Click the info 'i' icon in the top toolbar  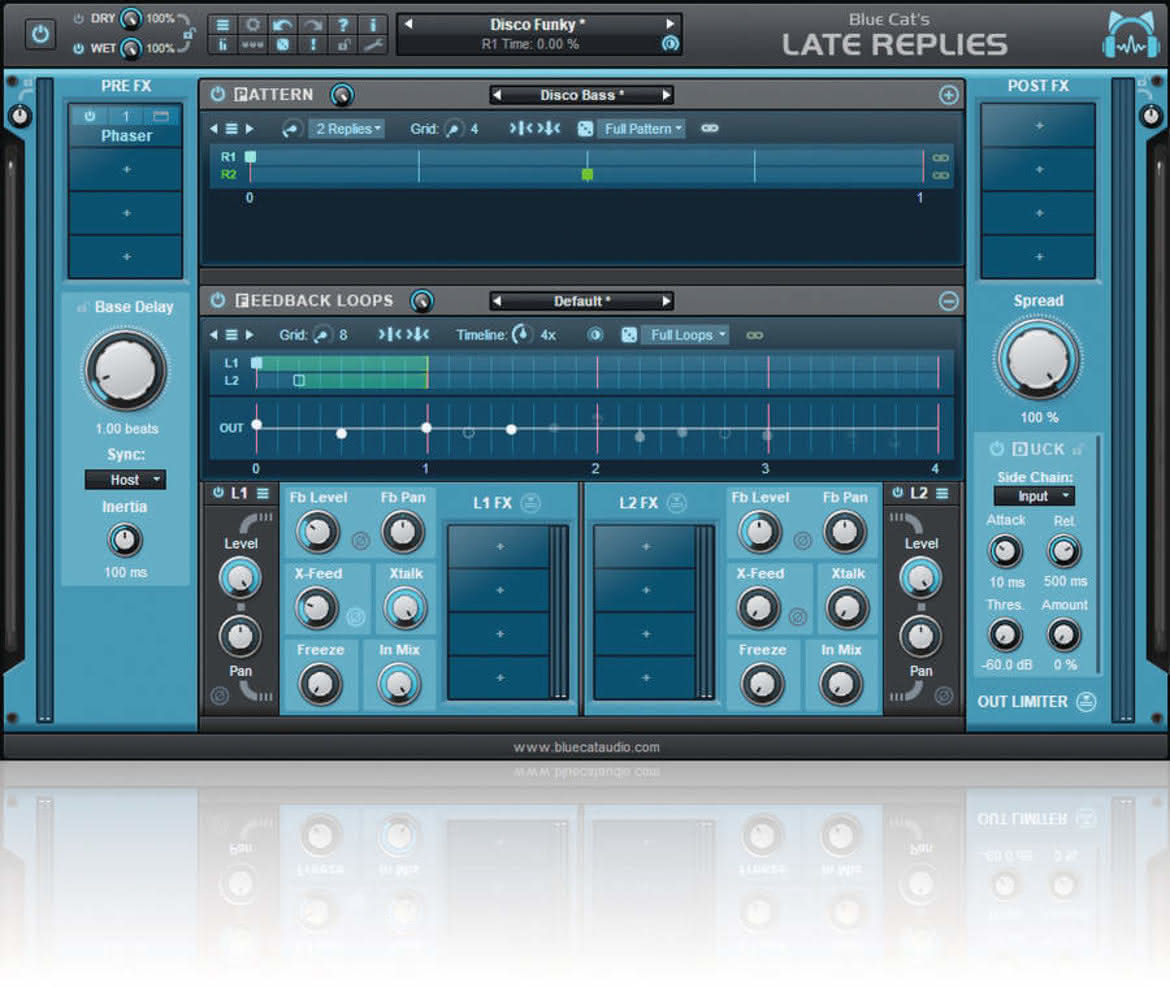pos(373,25)
